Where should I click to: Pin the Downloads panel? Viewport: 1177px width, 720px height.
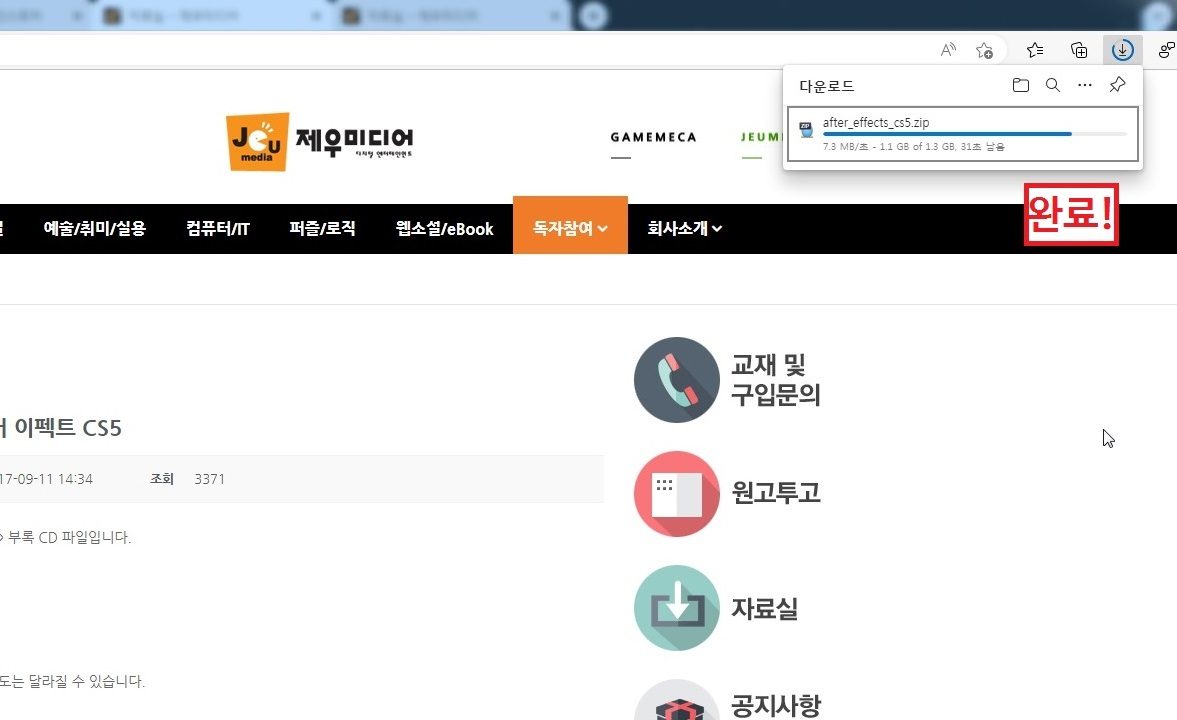(1117, 85)
